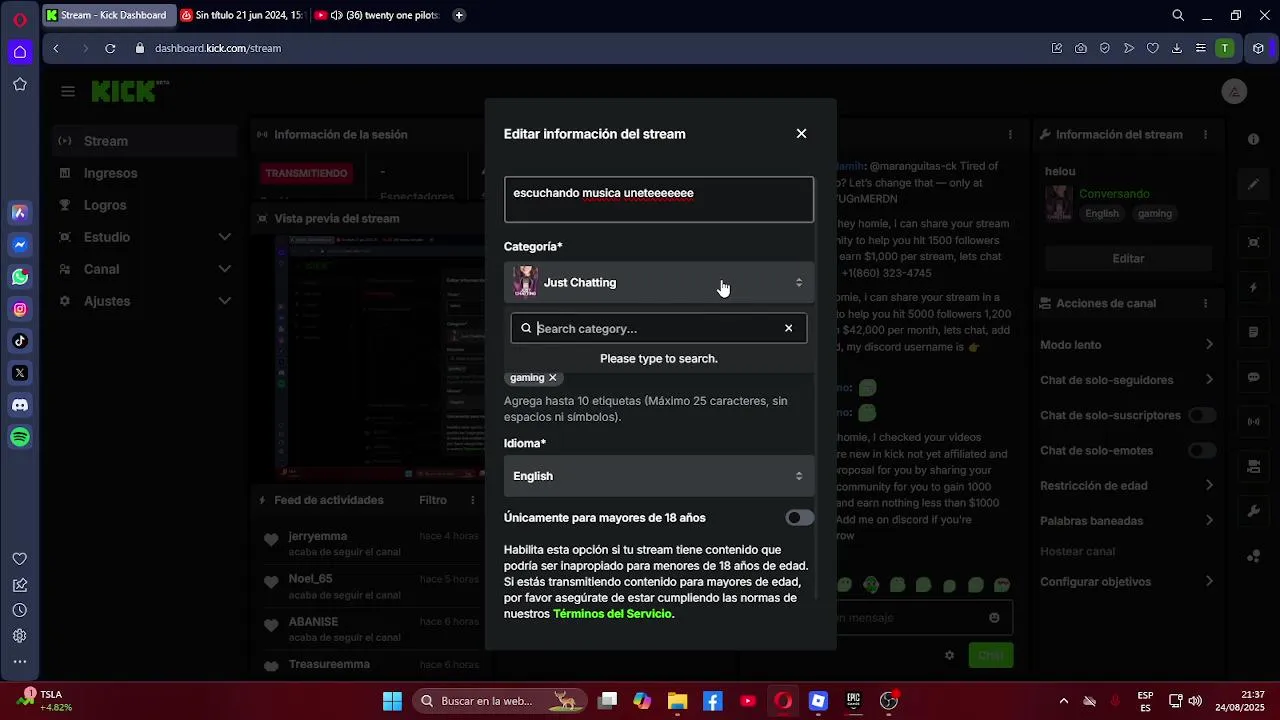Open Opera Messenger in sidebar
Viewport: 1280px width, 720px height.
coord(20,245)
